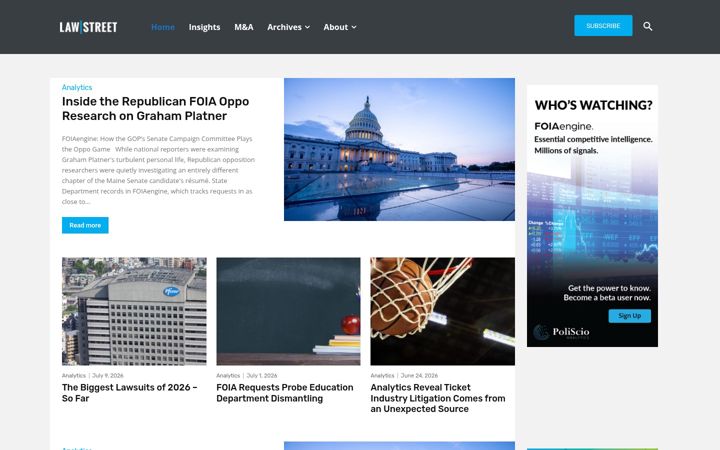Click the featured article excerpt paragraph
Image resolution: width=720 pixels, height=450 pixels.
coord(158,170)
